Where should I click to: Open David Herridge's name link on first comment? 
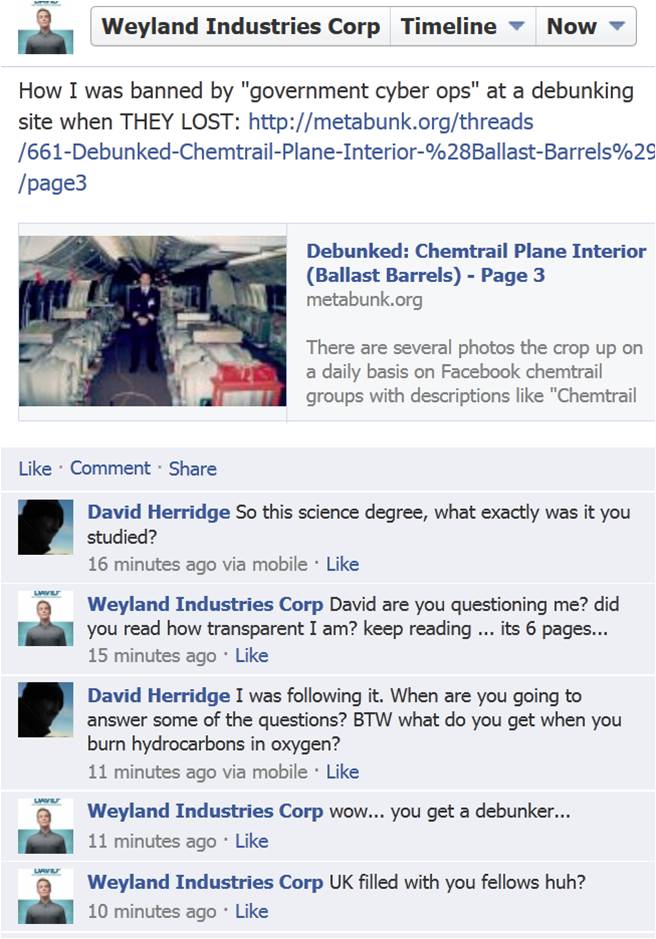coord(159,512)
